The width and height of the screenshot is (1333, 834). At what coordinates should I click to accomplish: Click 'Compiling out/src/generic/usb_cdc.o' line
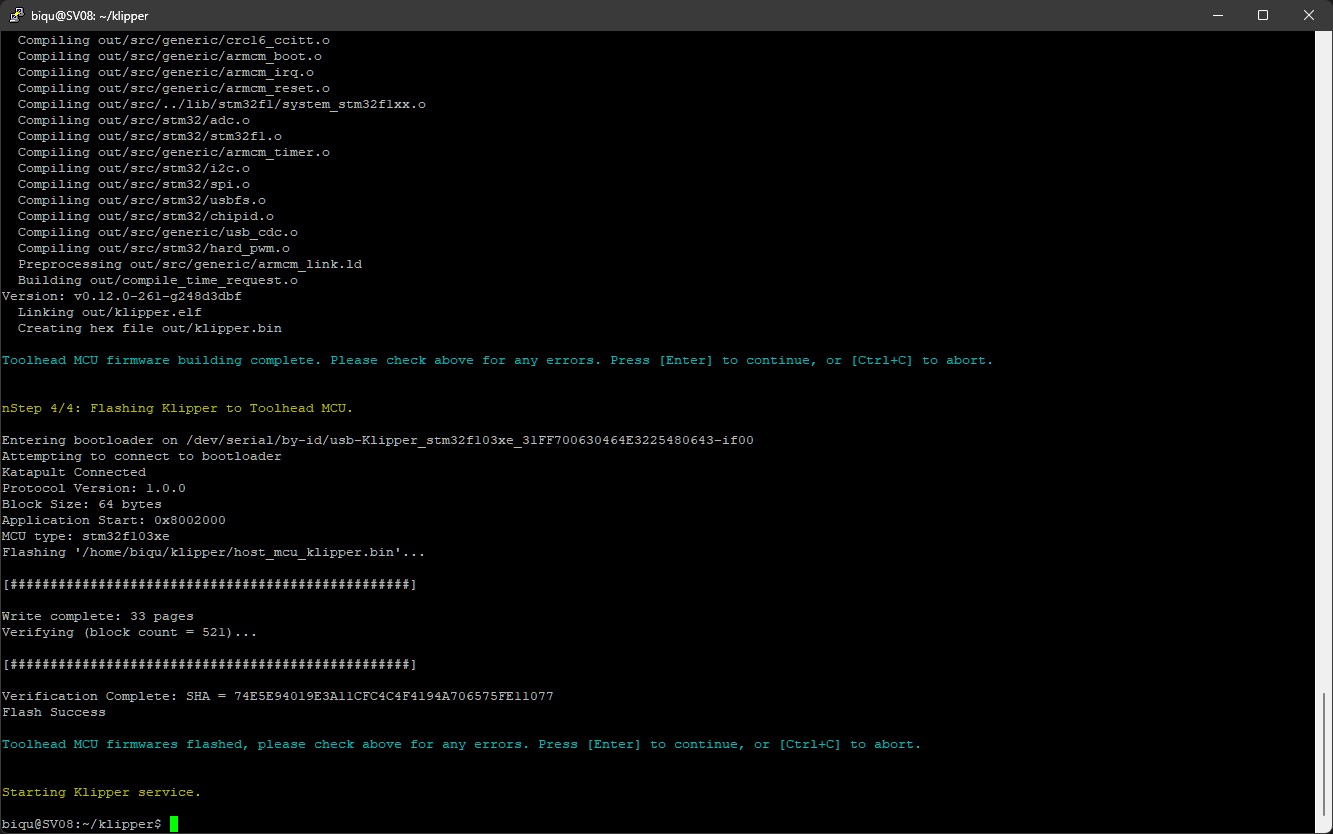click(157, 232)
